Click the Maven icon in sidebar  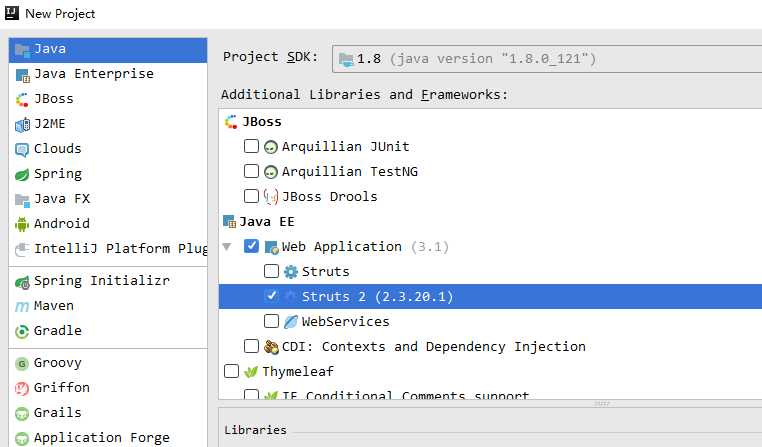tap(22, 307)
